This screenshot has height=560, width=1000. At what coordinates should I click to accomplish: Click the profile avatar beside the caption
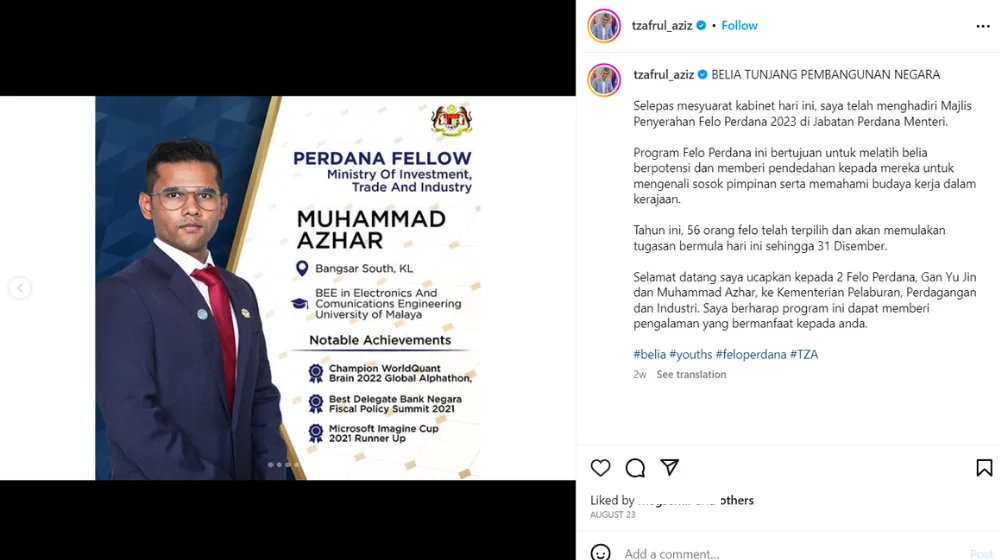[603, 80]
